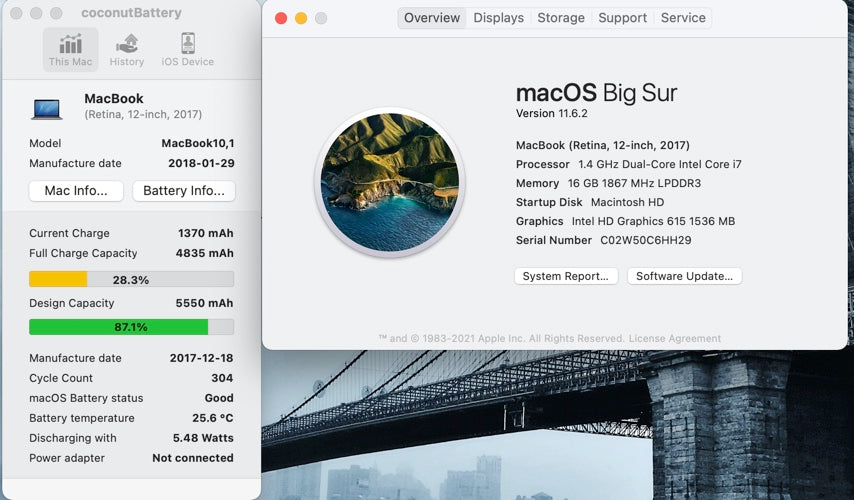Viewport: 854px width, 500px height.
Task: Show the Service tab
Action: click(683, 18)
